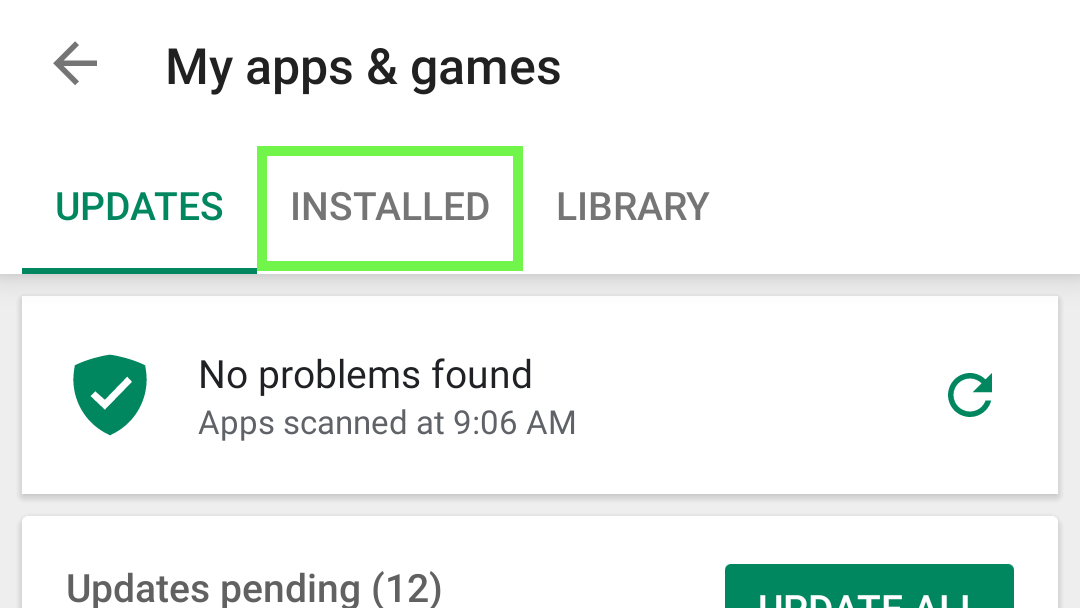
Task: Tap the green underline beneath UPDATES
Action: [x=139, y=271]
